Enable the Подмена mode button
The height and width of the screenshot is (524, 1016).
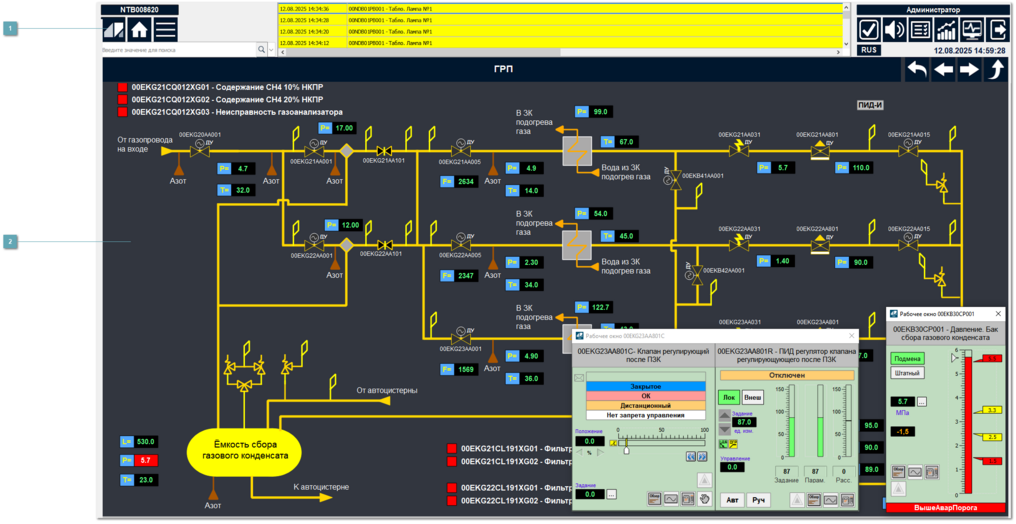[x=907, y=358]
